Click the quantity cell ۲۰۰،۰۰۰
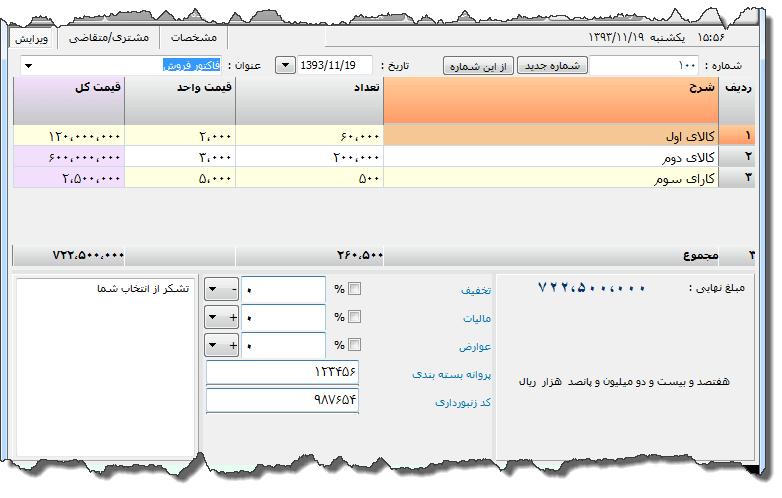The image size is (782, 498). pyautogui.click(x=309, y=157)
